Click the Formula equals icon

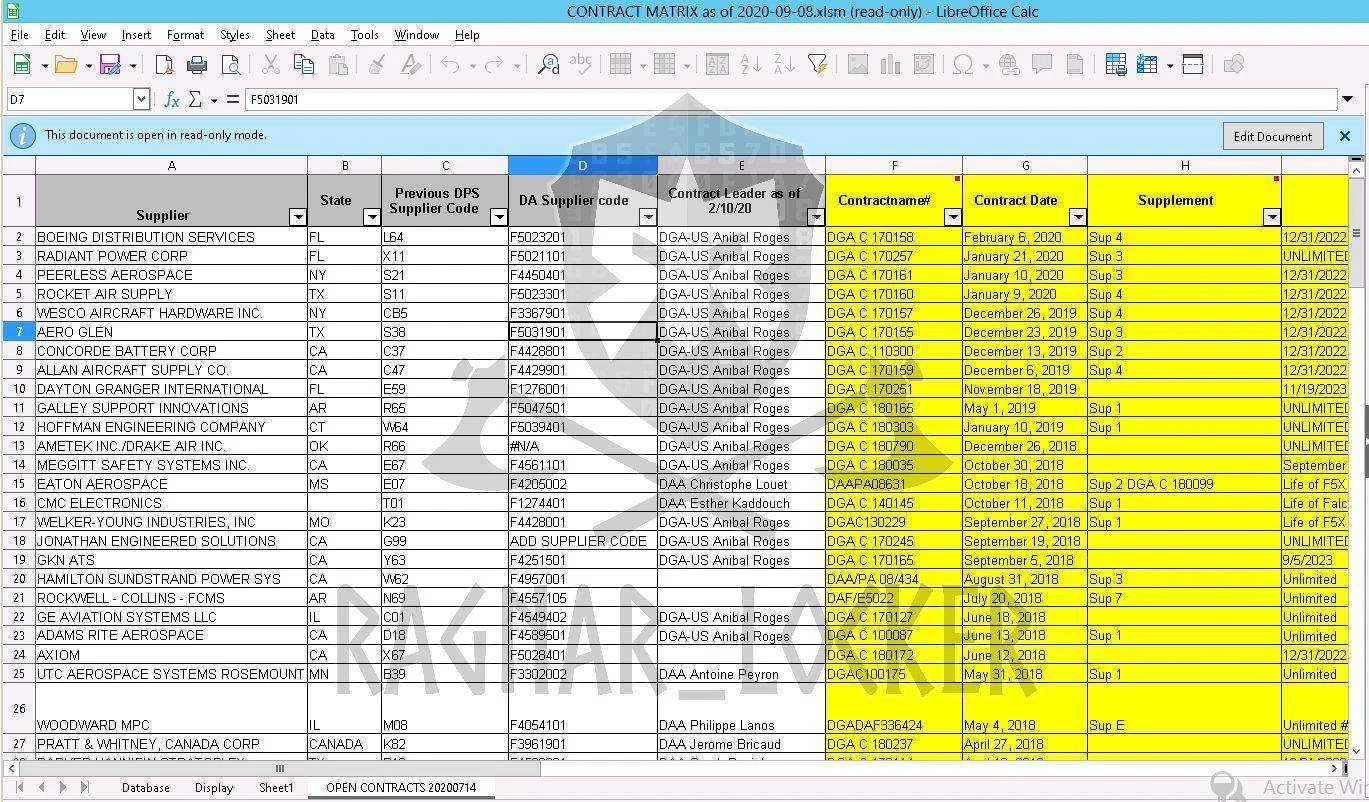(233, 99)
